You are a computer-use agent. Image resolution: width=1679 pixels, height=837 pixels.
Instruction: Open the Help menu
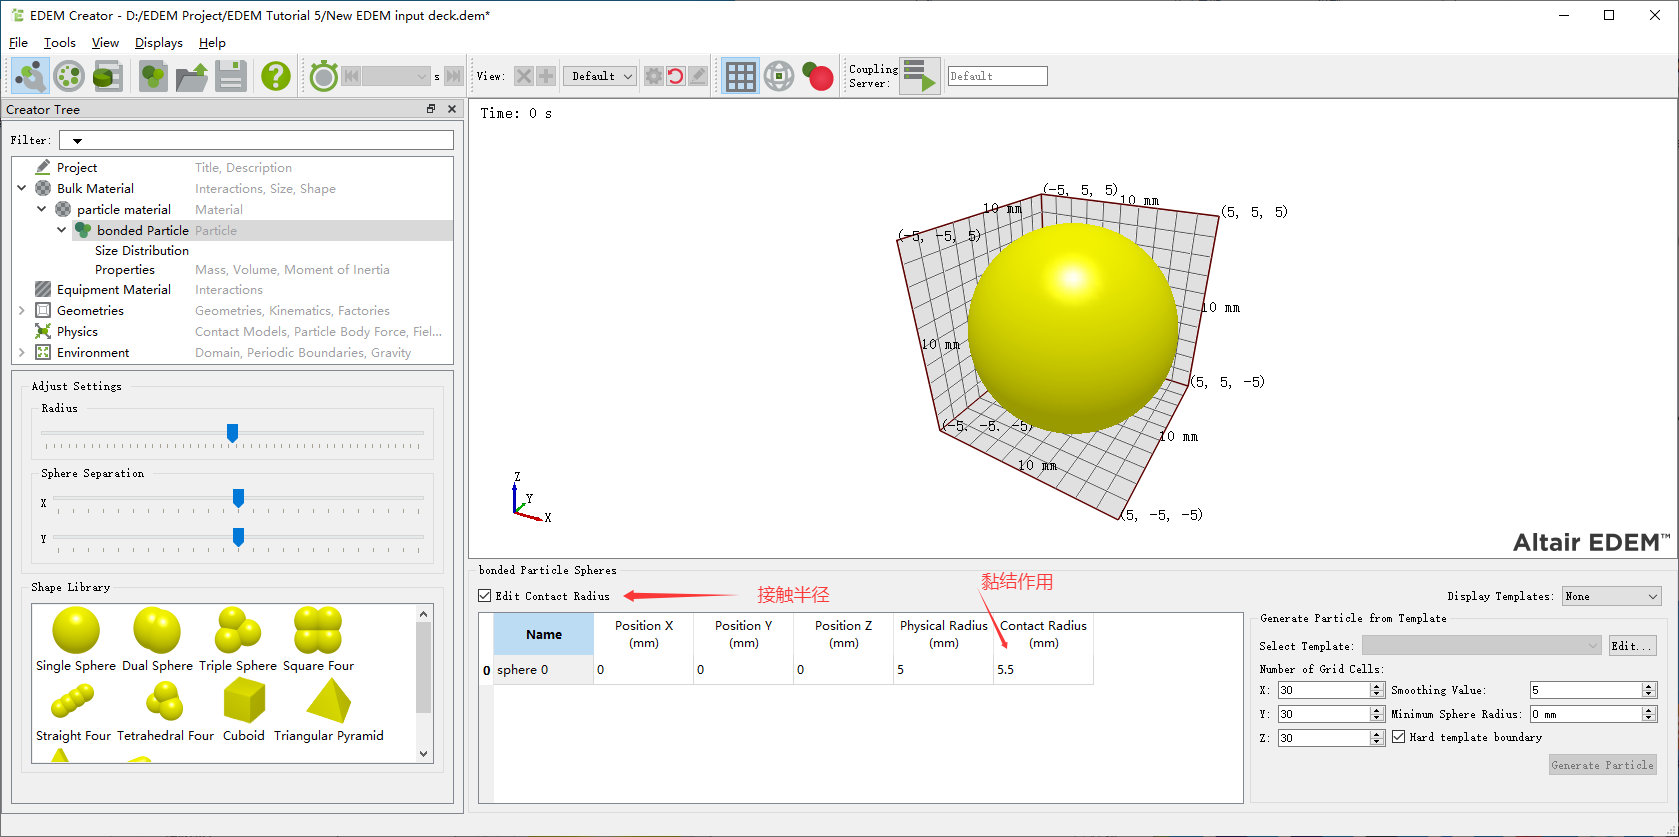point(212,43)
